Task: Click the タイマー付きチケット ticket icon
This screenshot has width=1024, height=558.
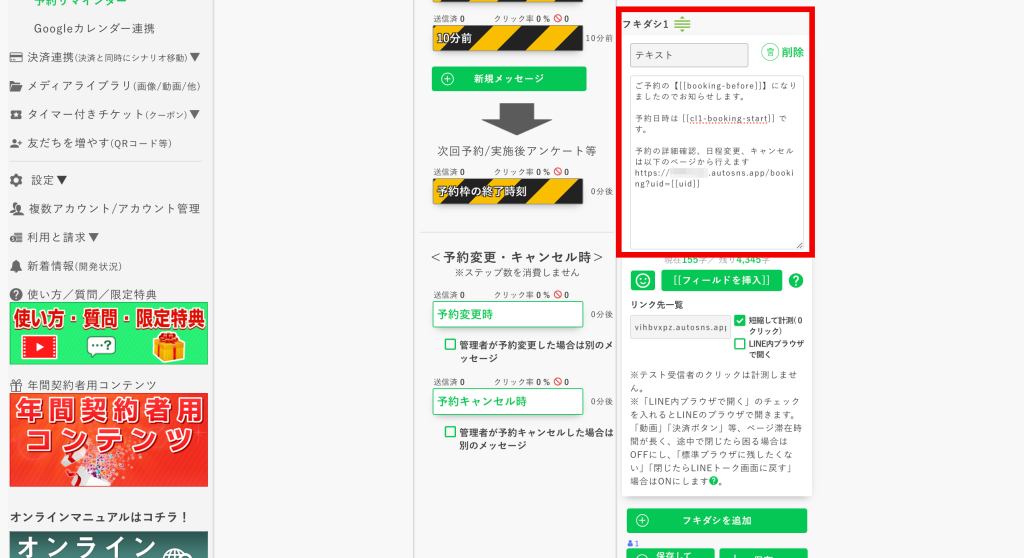Action: [16, 115]
